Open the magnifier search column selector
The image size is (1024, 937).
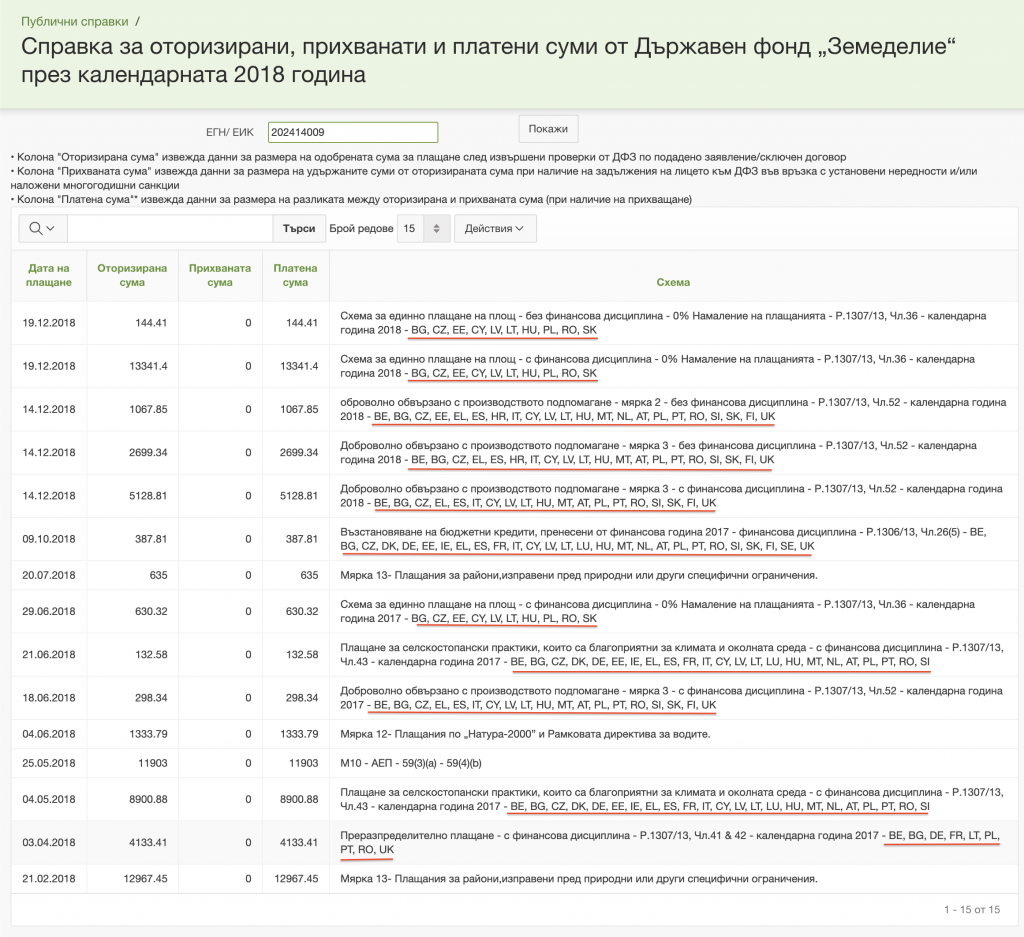[x=42, y=228]
